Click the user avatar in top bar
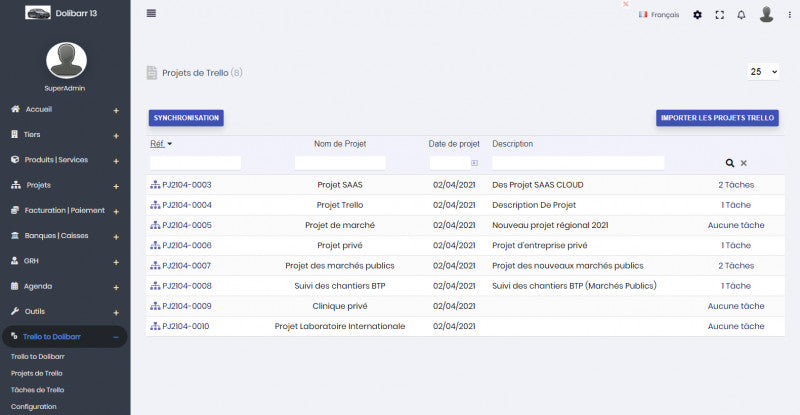This screenshot has height=415, width=800. point(766,14)
